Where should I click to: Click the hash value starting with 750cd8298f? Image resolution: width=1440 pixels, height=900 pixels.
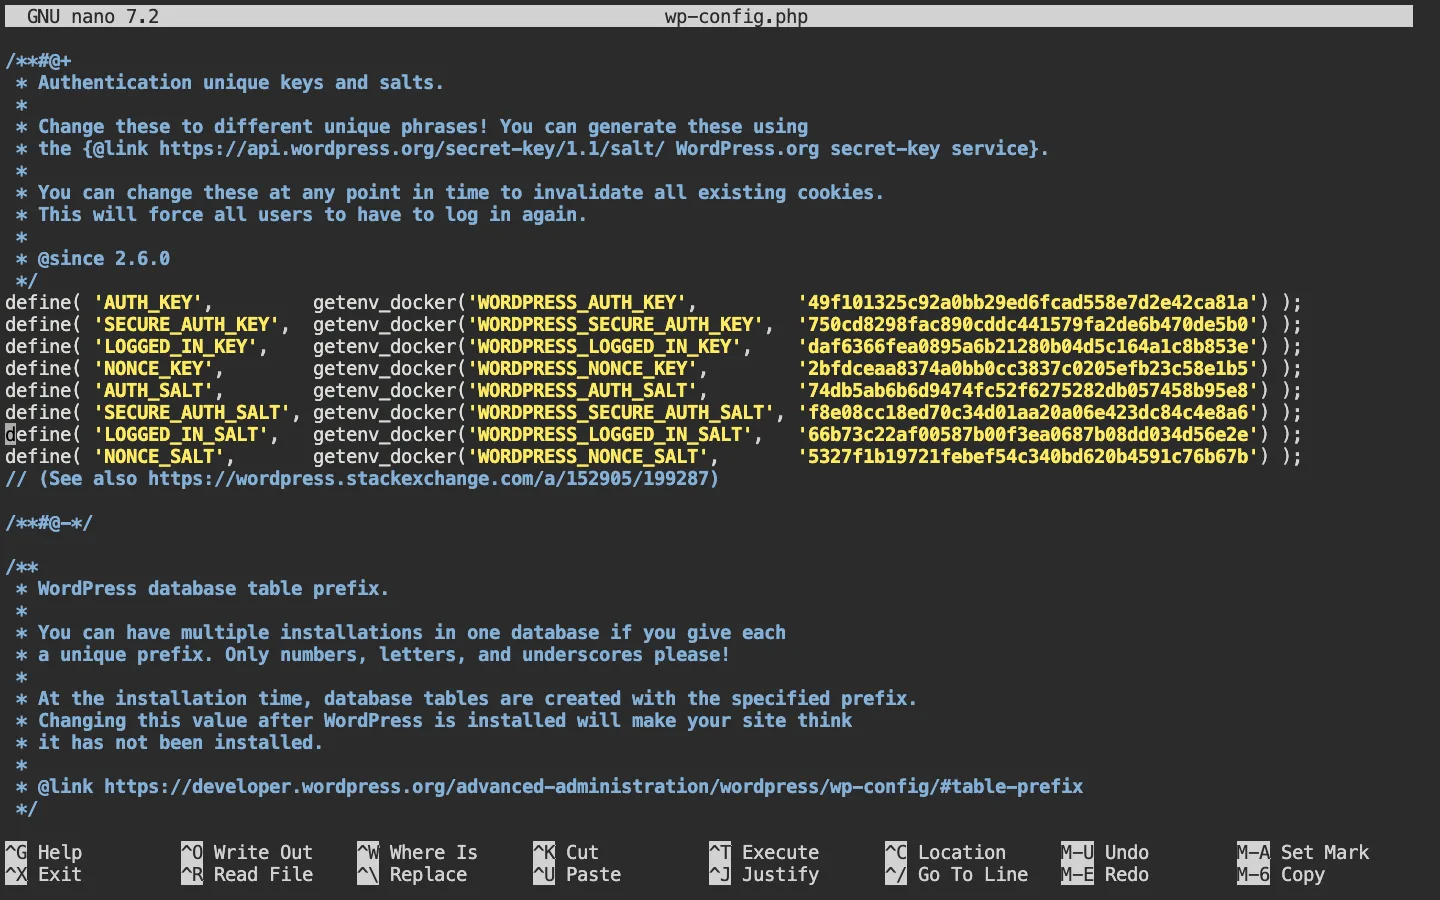(1028, 324)
